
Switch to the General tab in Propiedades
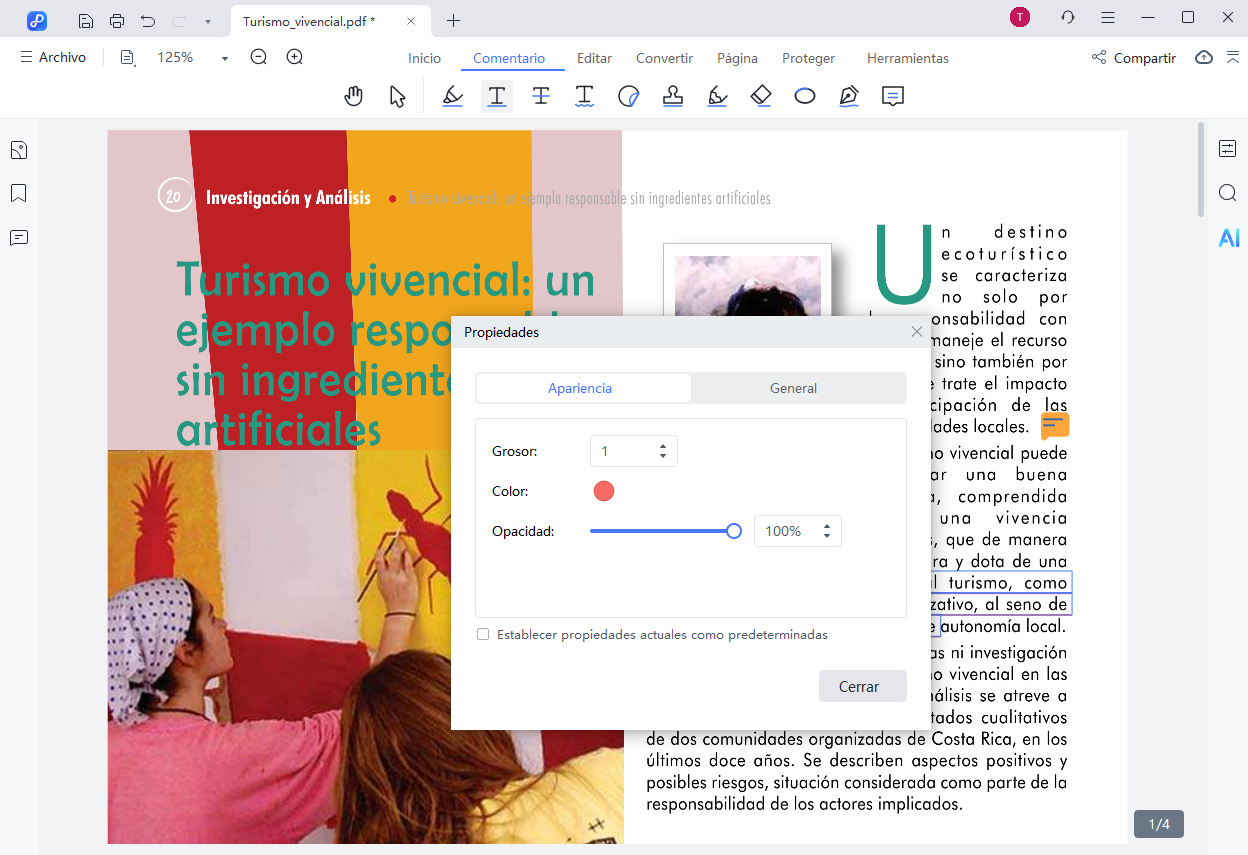click(x=794, y=388)
